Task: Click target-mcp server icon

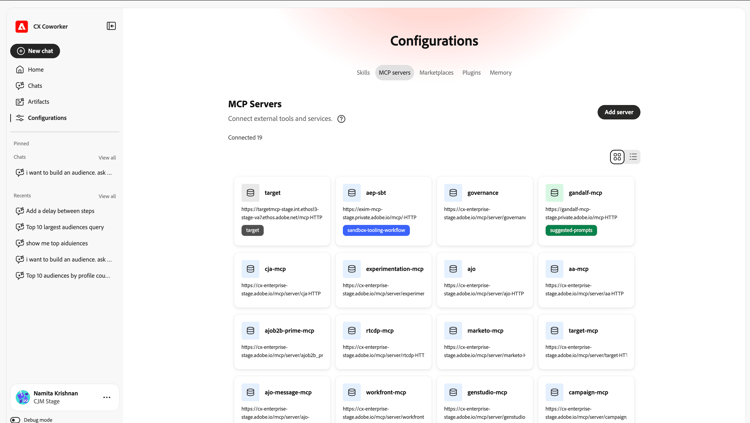Action: (x=554, y=331)
